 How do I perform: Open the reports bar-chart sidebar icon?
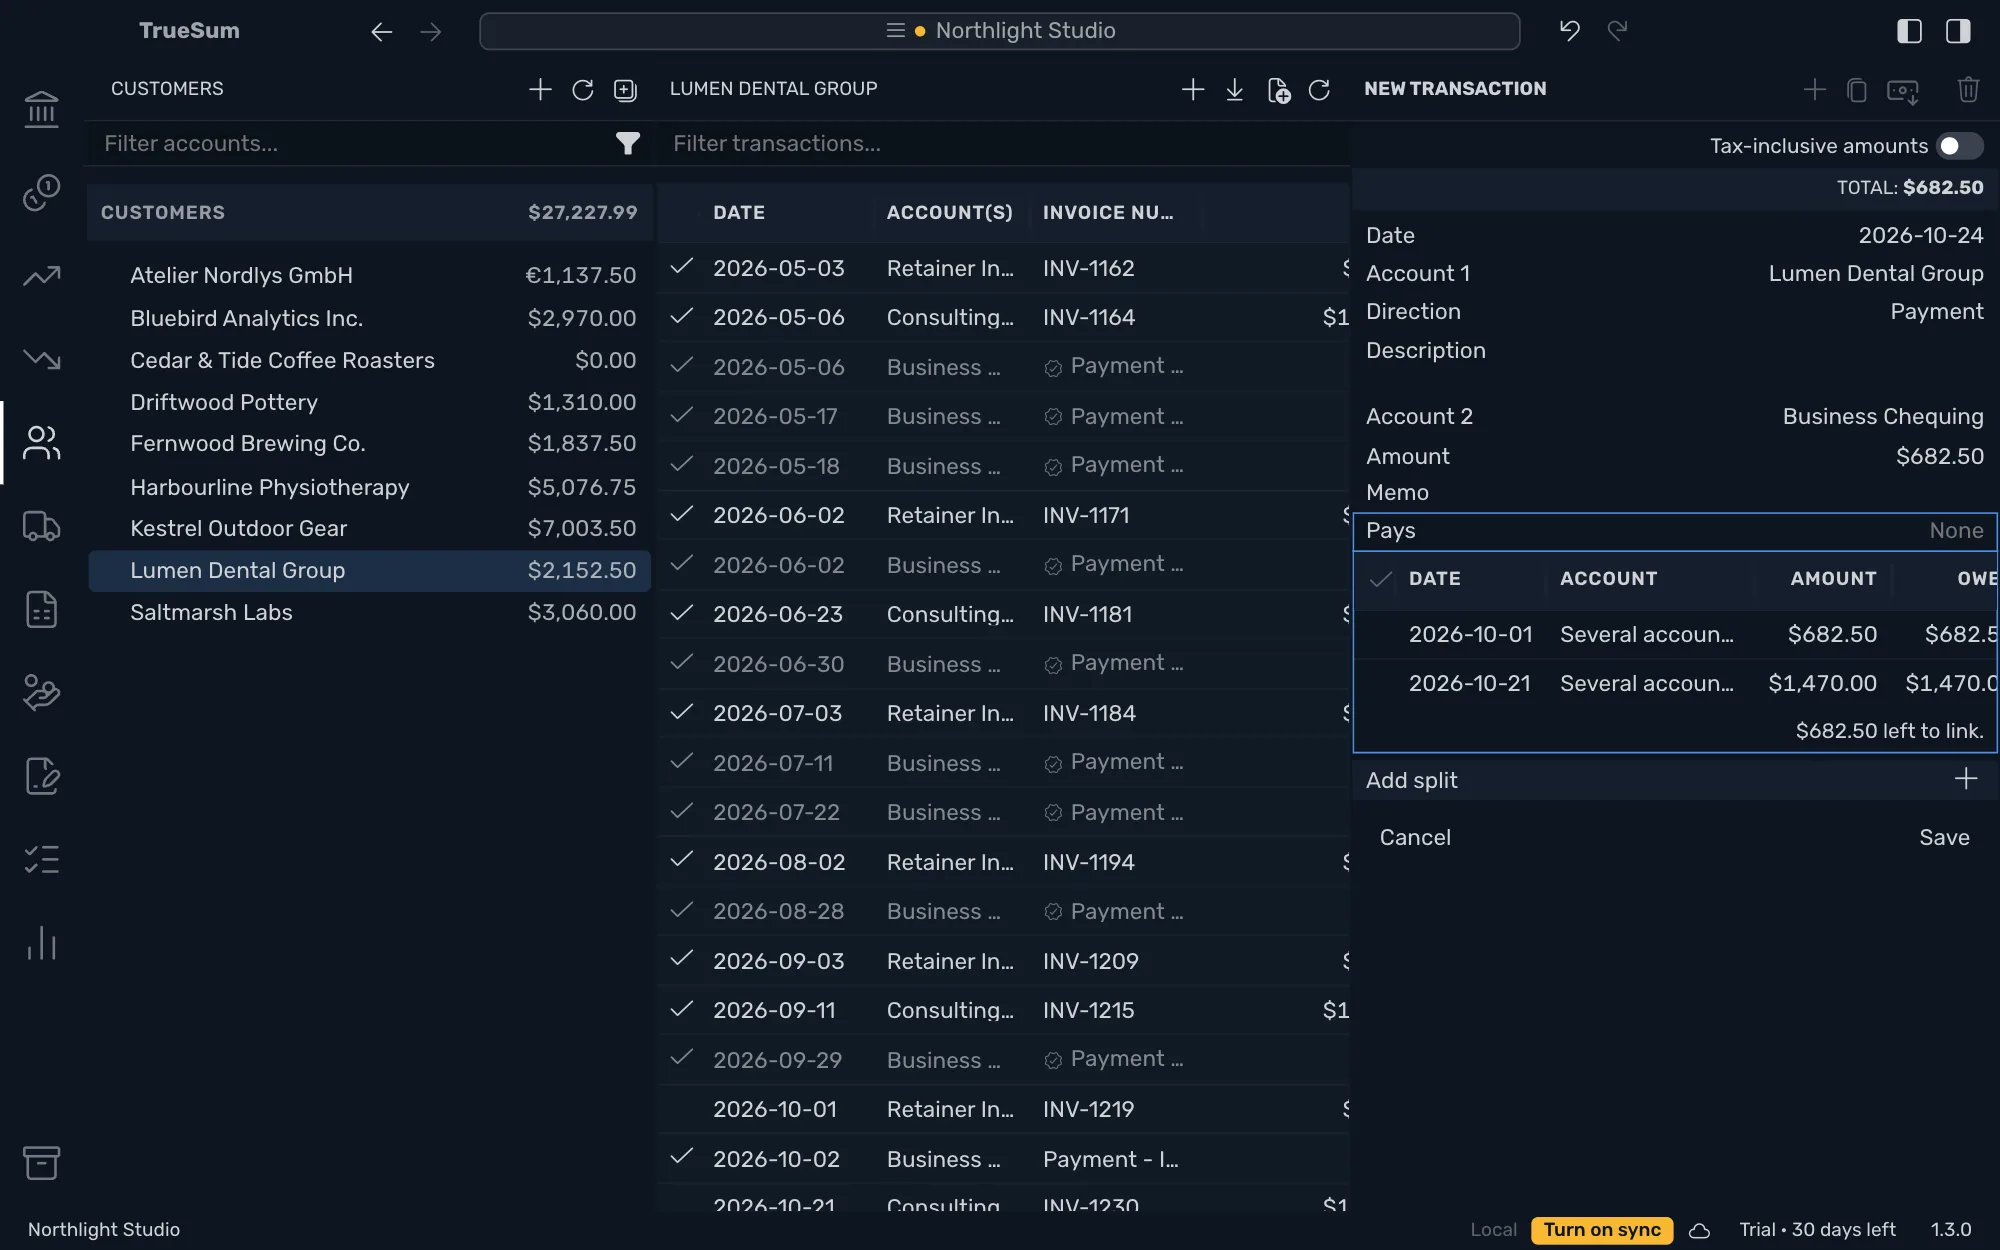[x=41, y=943]
